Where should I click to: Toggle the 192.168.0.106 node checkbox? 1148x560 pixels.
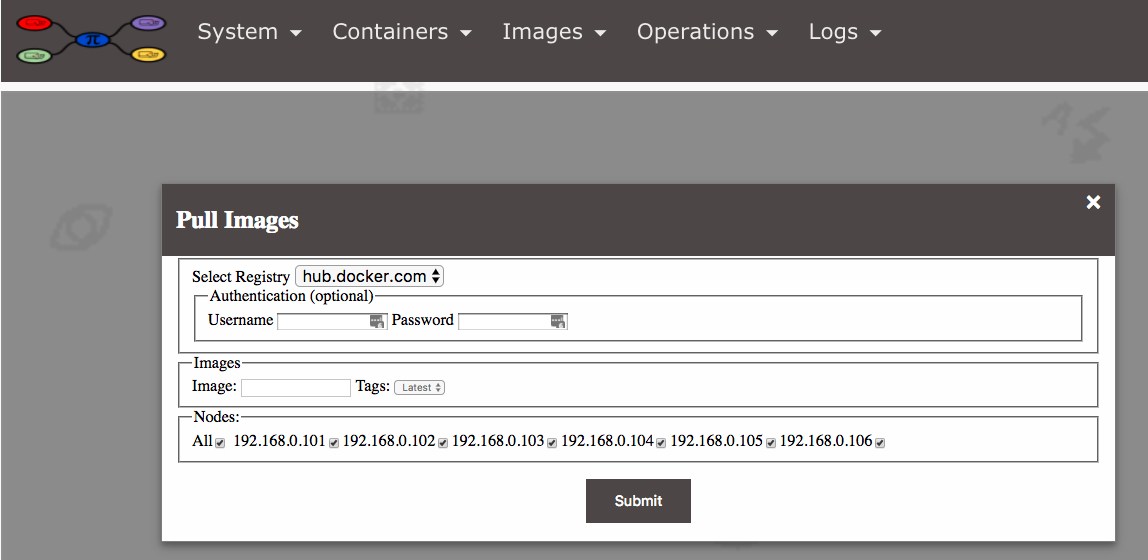pyautogui.click(x=880, y=443)
